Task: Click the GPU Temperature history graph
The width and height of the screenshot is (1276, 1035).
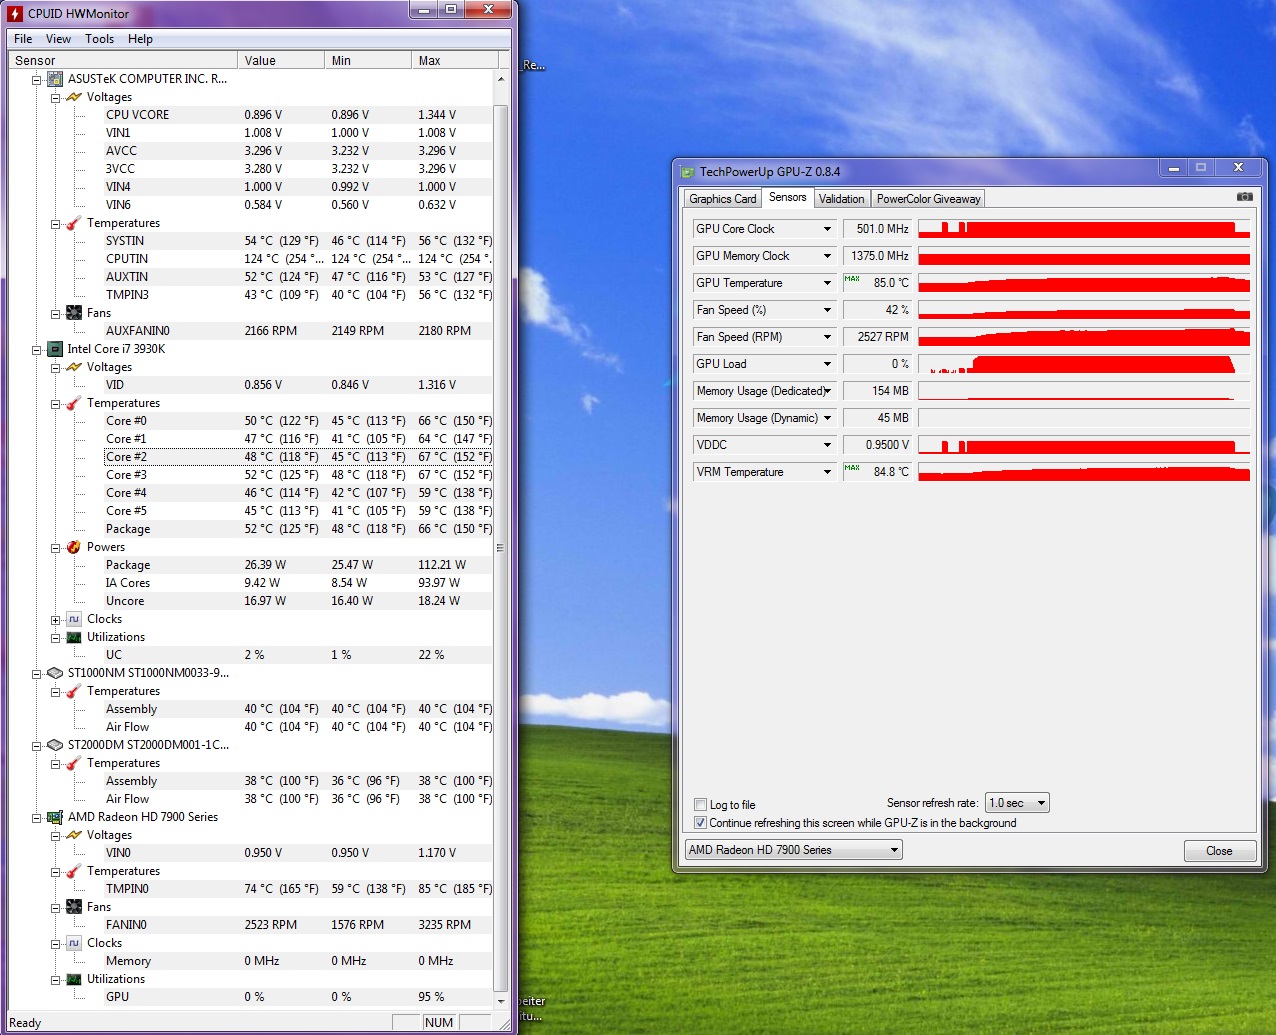Action: click(1084, 283)
